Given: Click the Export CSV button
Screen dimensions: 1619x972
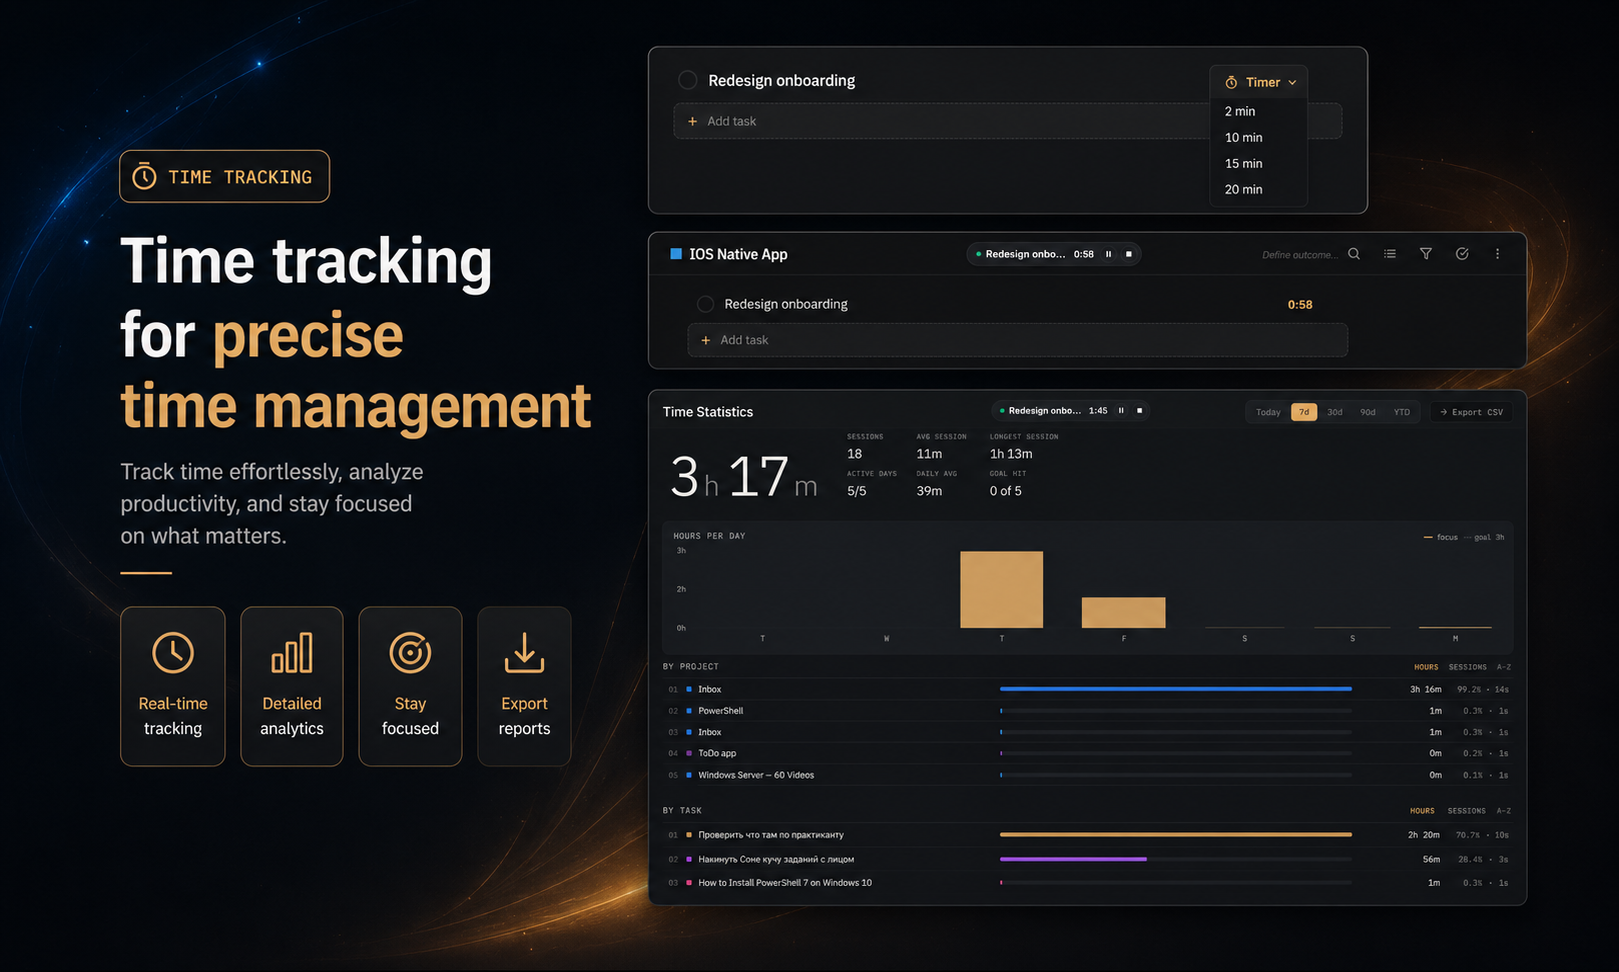Looking at the screenshot, I should (1471, 412).
